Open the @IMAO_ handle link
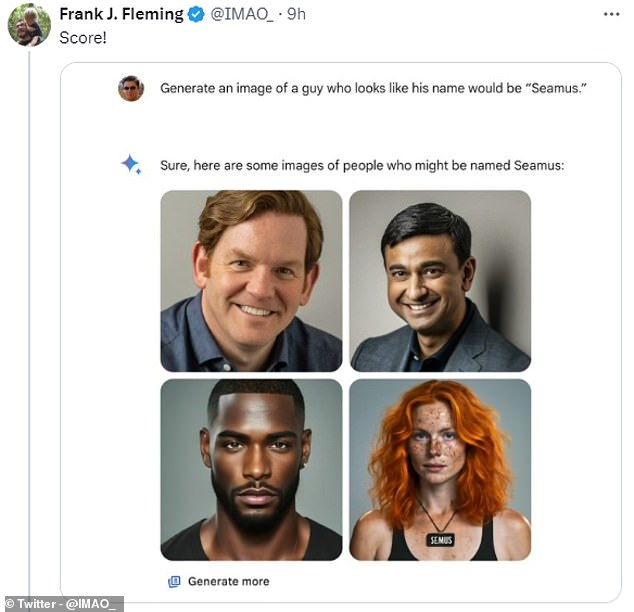Viewport: 634px width, 612px height. click(242, 15)
